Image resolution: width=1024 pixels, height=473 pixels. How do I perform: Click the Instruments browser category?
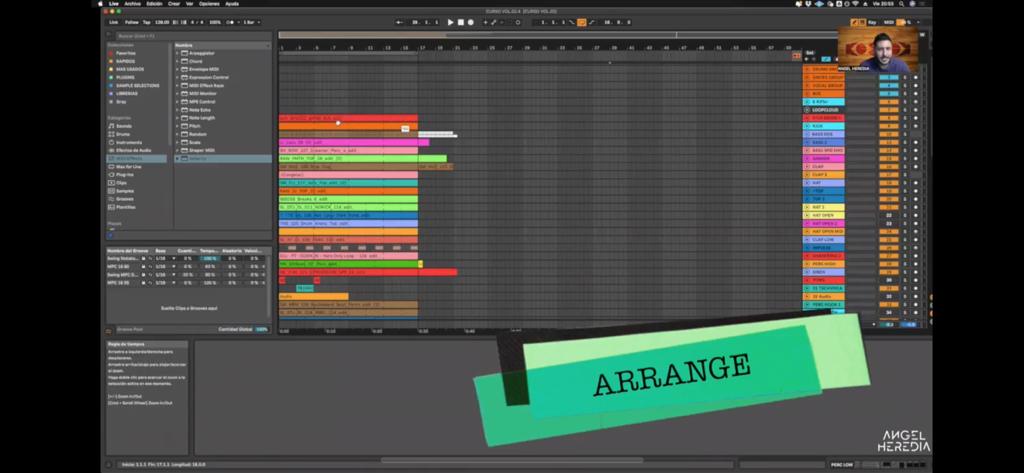pos(130,142)
